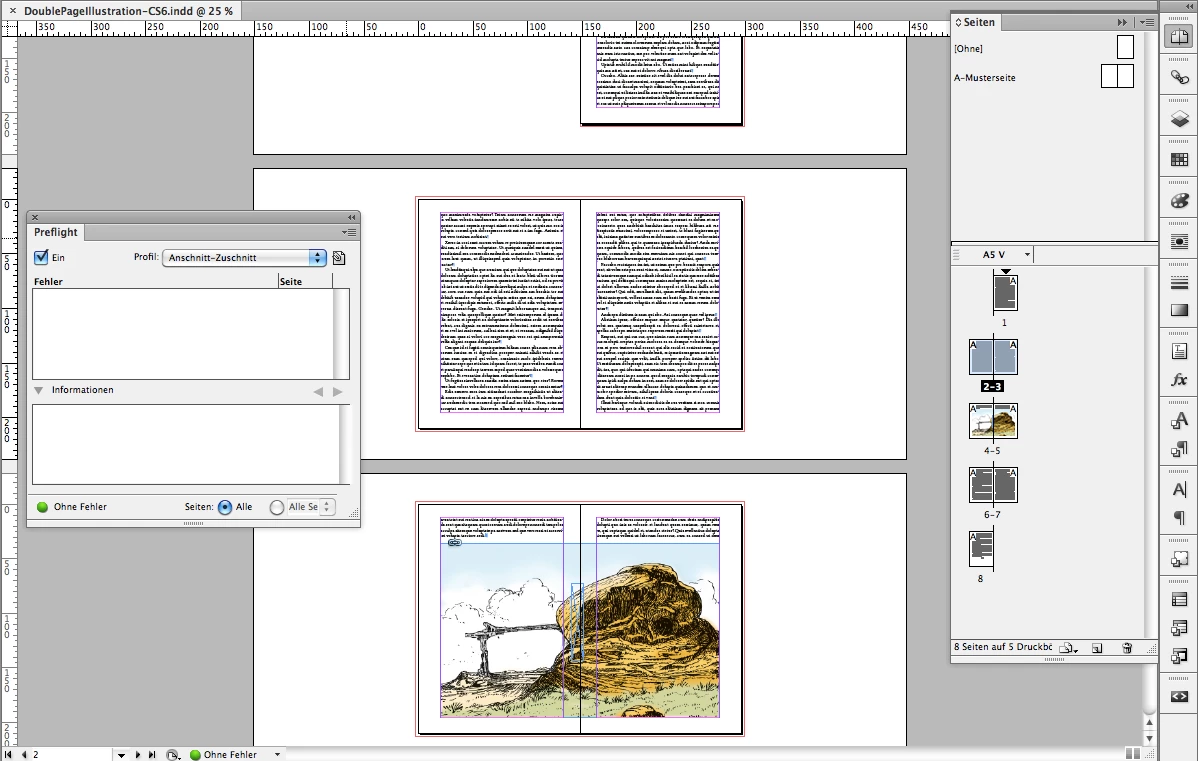Click vertical scrollbar down arrow
1198x761 pixels.
[1150, 740]
